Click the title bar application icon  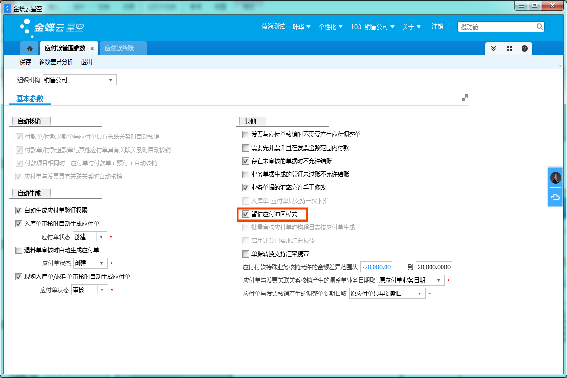click(x=7, y=8)
